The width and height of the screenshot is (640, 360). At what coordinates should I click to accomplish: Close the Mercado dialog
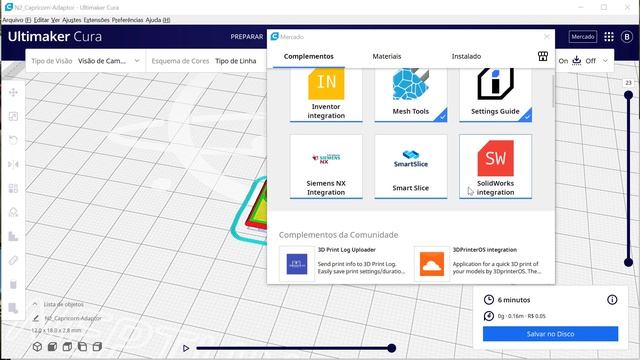coord(547,37)
